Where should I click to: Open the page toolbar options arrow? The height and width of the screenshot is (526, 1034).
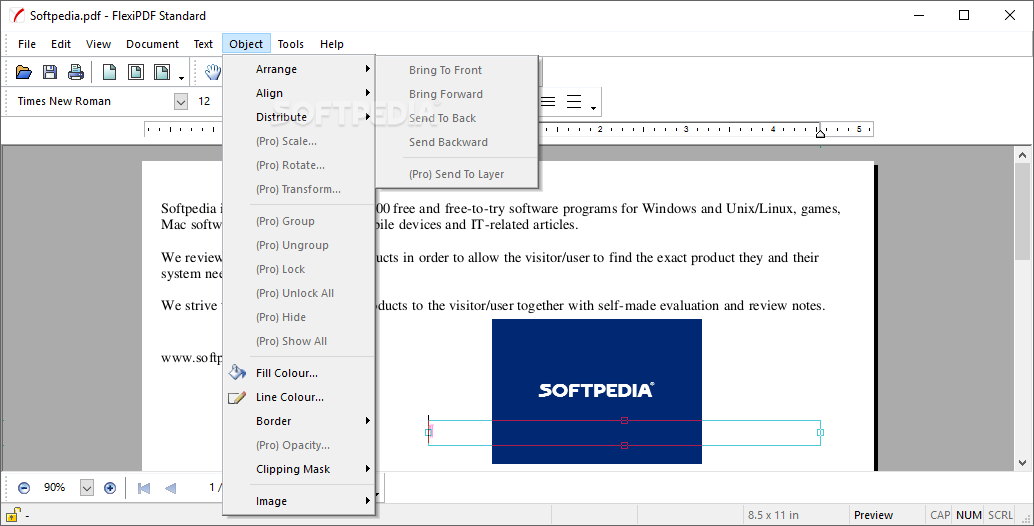[x=181, y=78]
